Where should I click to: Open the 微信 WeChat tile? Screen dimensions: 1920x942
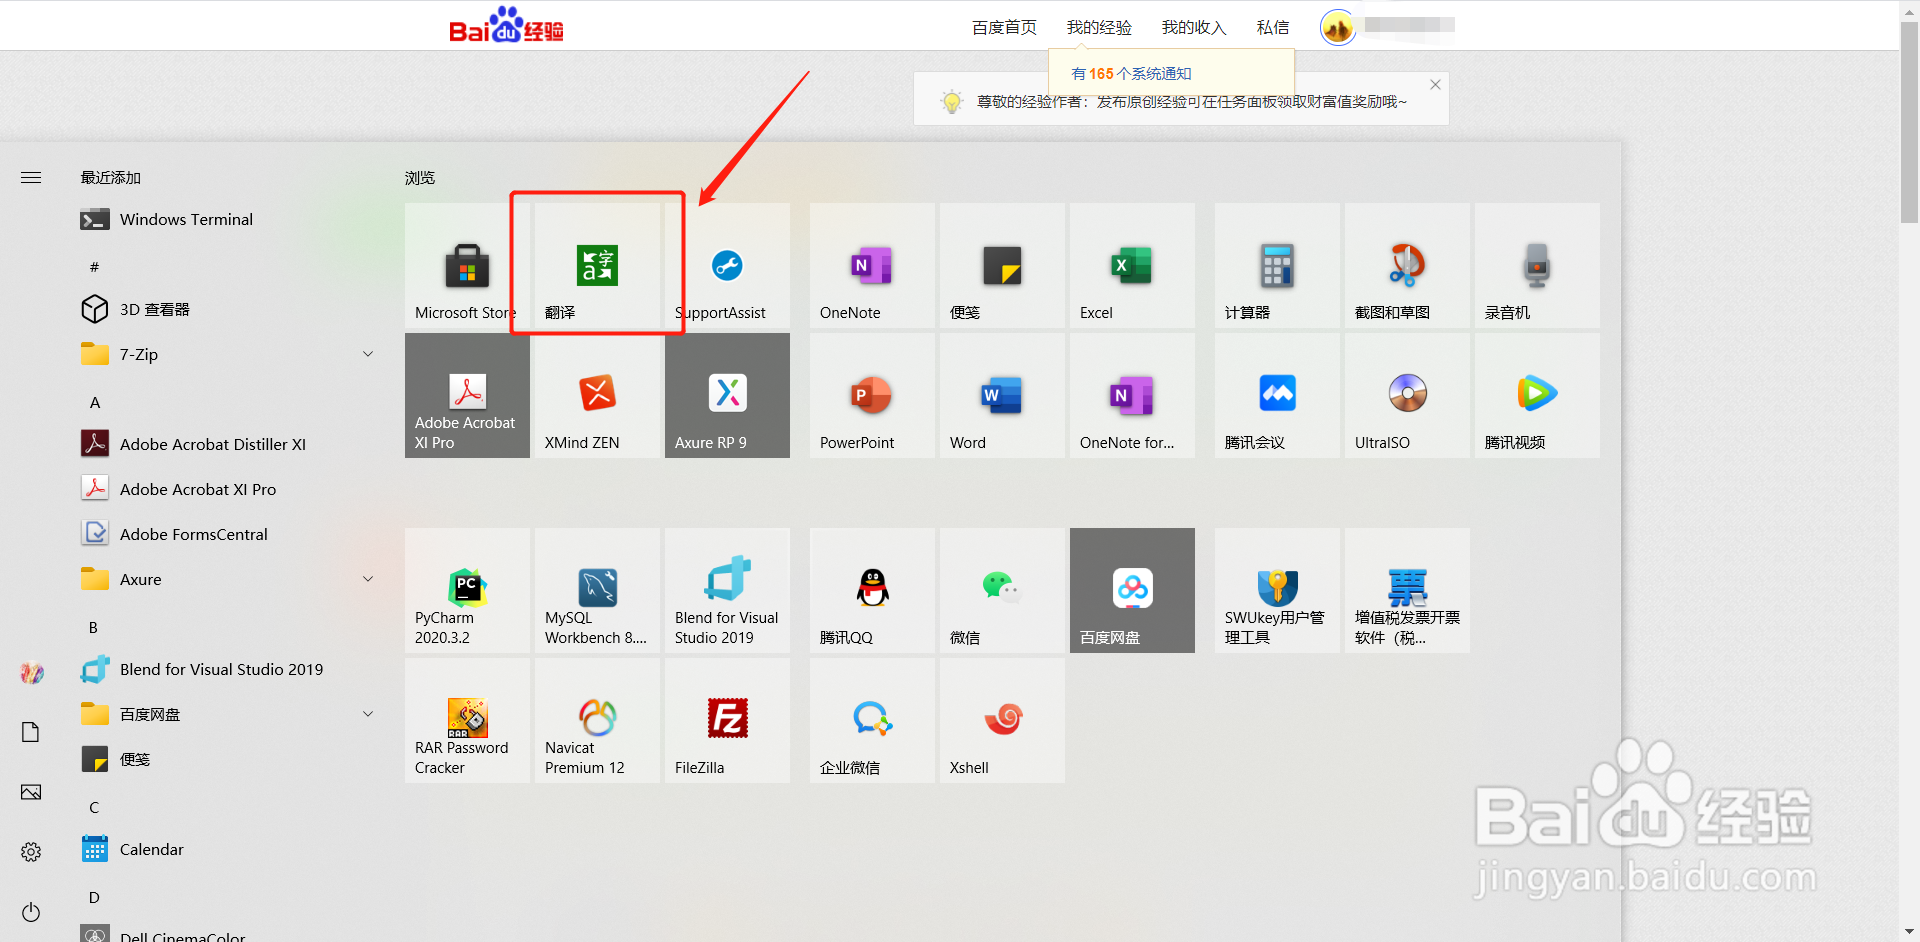1002,591
